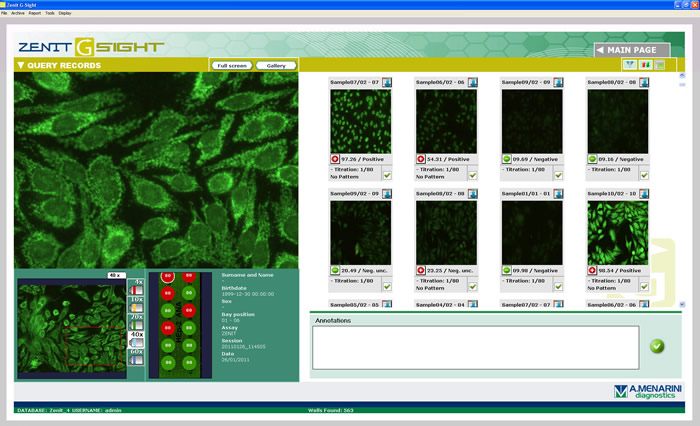Open the Archive menu
Viewport: 700px width, 426px height.
[x=18, y=13]
